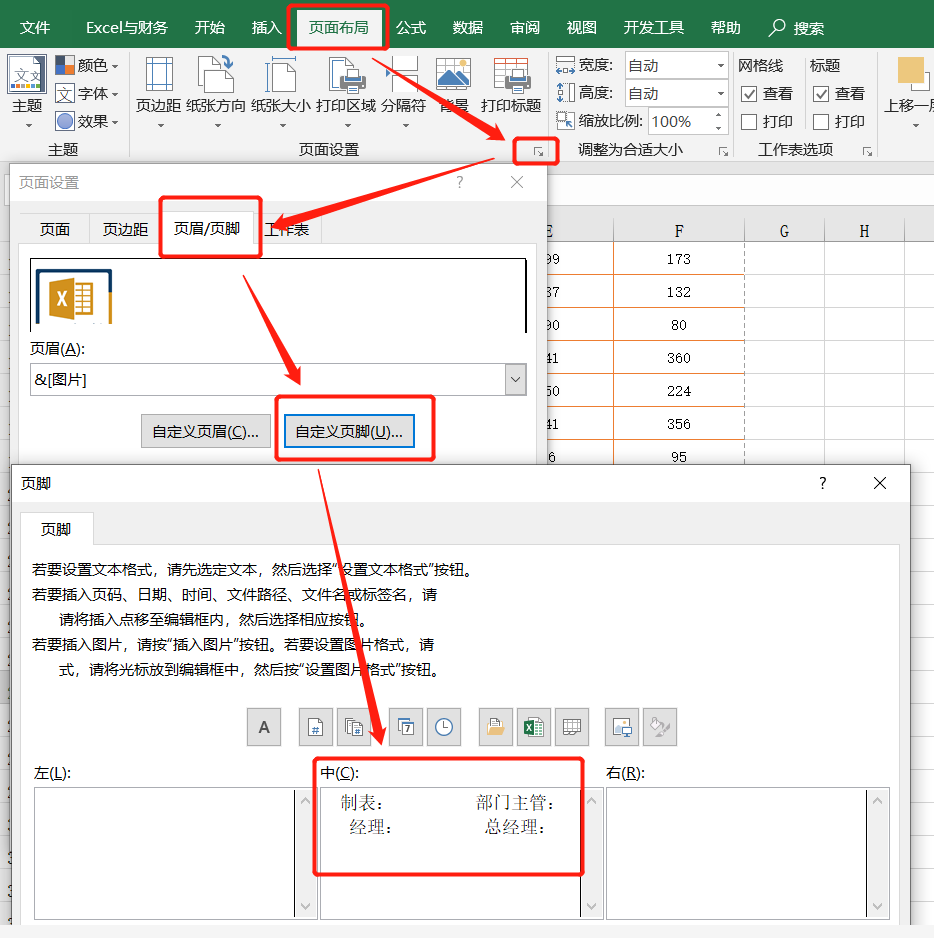Close the Footer (页脚) dialog
The image size is (934, 938).
click(x=880, y=483)
